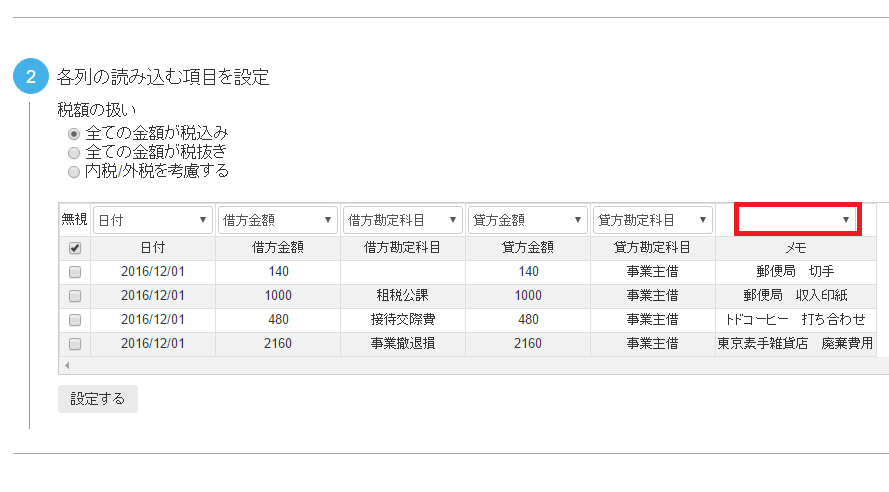
Task: Open the empty dropdown above メモ column
Action: point(797,219)
